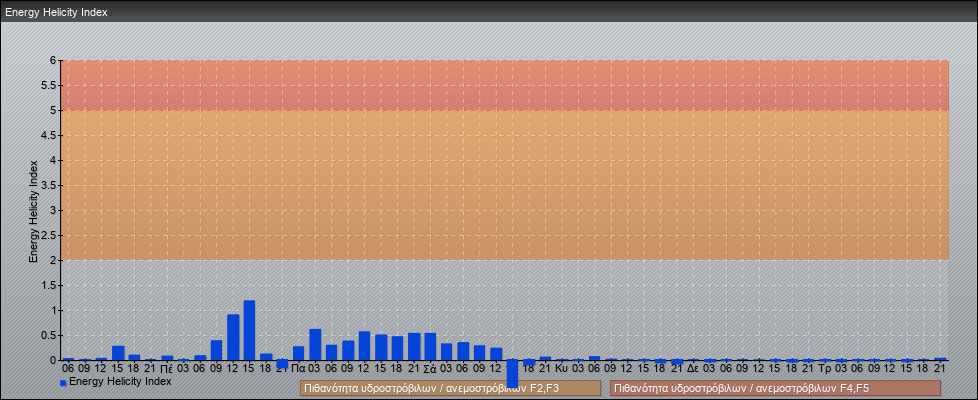
Task: Select the F2,F3 waterspout probability legend box
Action: tap(450, 388)
